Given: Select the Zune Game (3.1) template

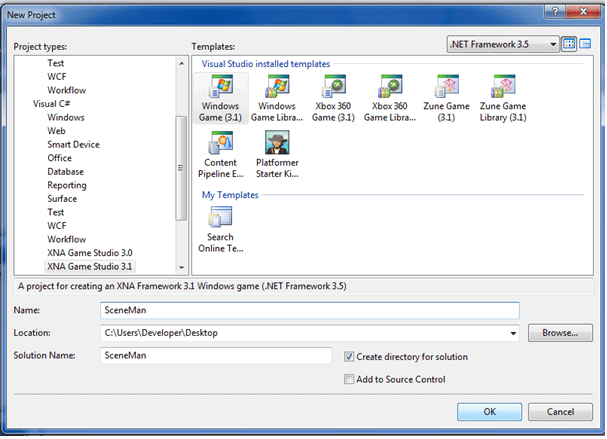Looking at the screenshot, I should (x=446, y=99).
